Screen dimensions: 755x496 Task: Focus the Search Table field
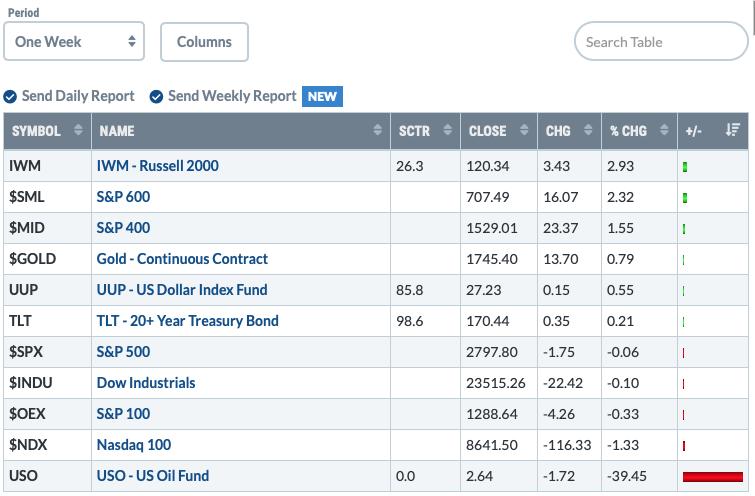tap(661, 41)
